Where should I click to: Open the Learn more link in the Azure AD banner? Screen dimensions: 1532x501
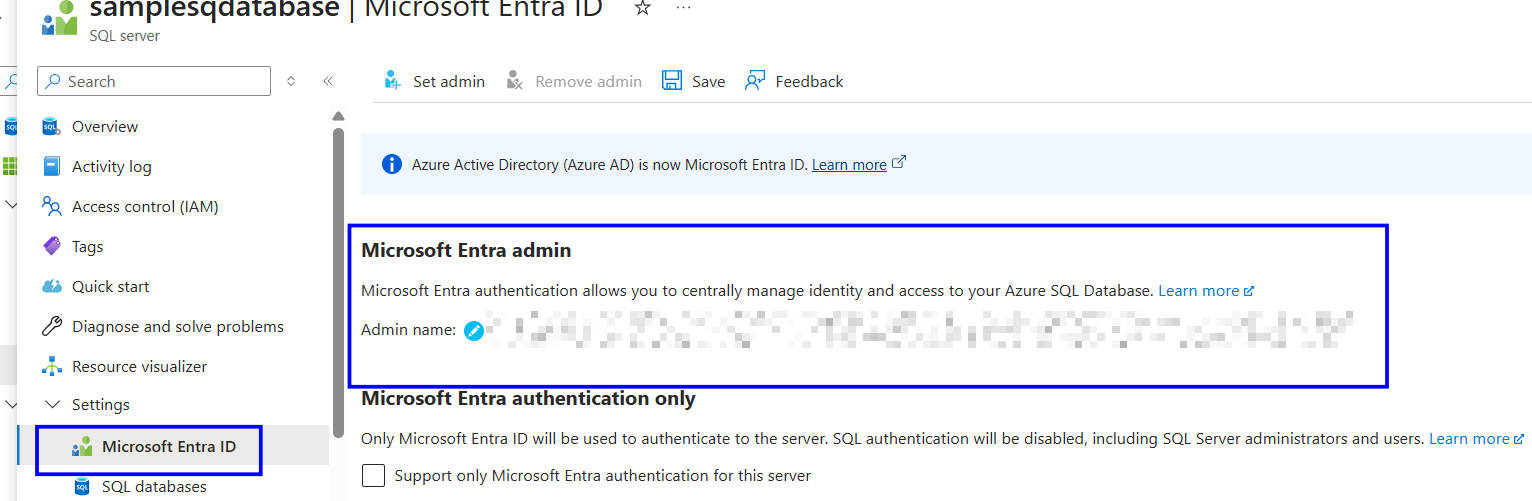tap(849, 164)
